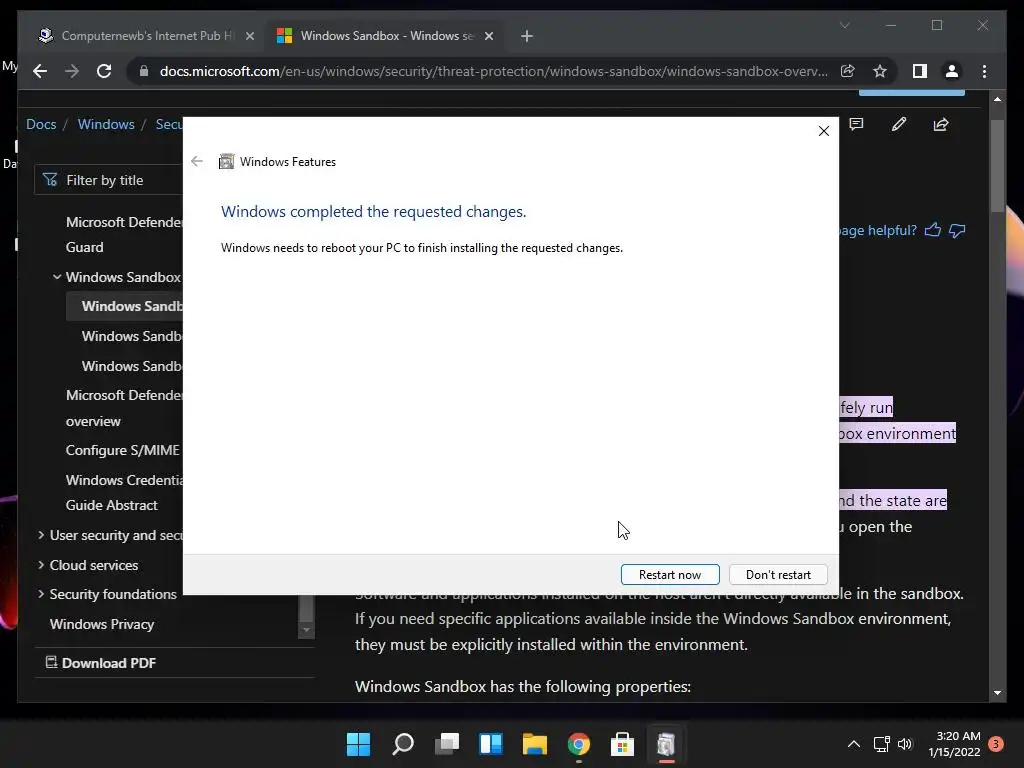Close the Windows Features dialog
Screen dimensions: 1024x768
tap(824, 131)
